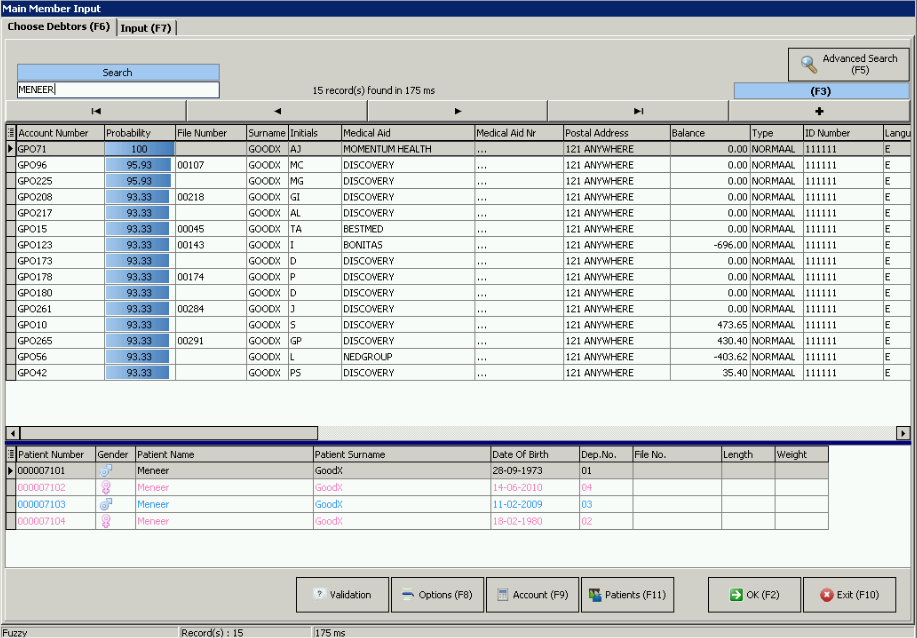Switch to the Input (F7) tab
Screen dimensions: 917x638
coord(146,28)
